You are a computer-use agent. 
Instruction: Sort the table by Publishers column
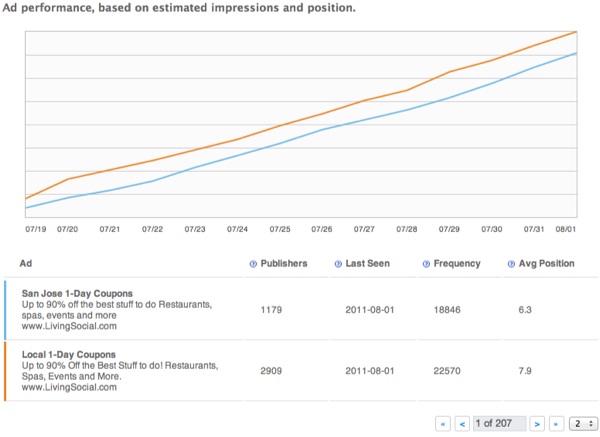pos(284,264)
